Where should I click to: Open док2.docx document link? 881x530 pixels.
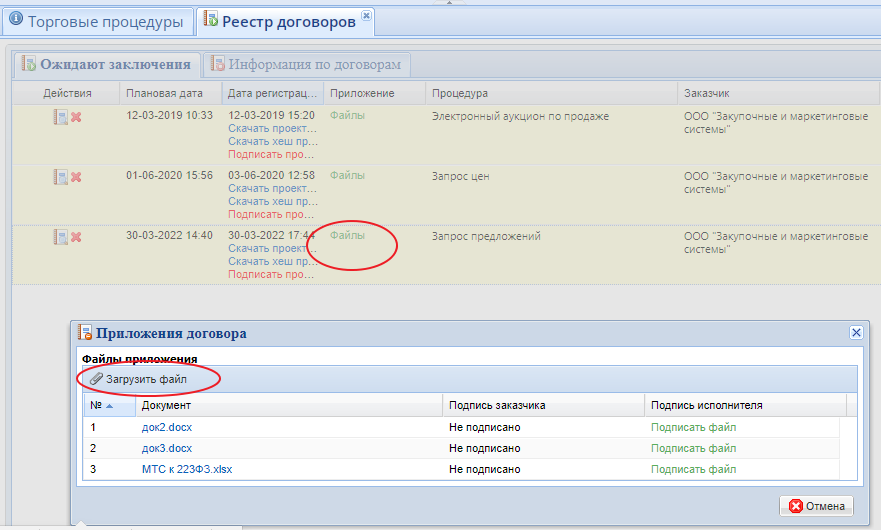point(166,427)
